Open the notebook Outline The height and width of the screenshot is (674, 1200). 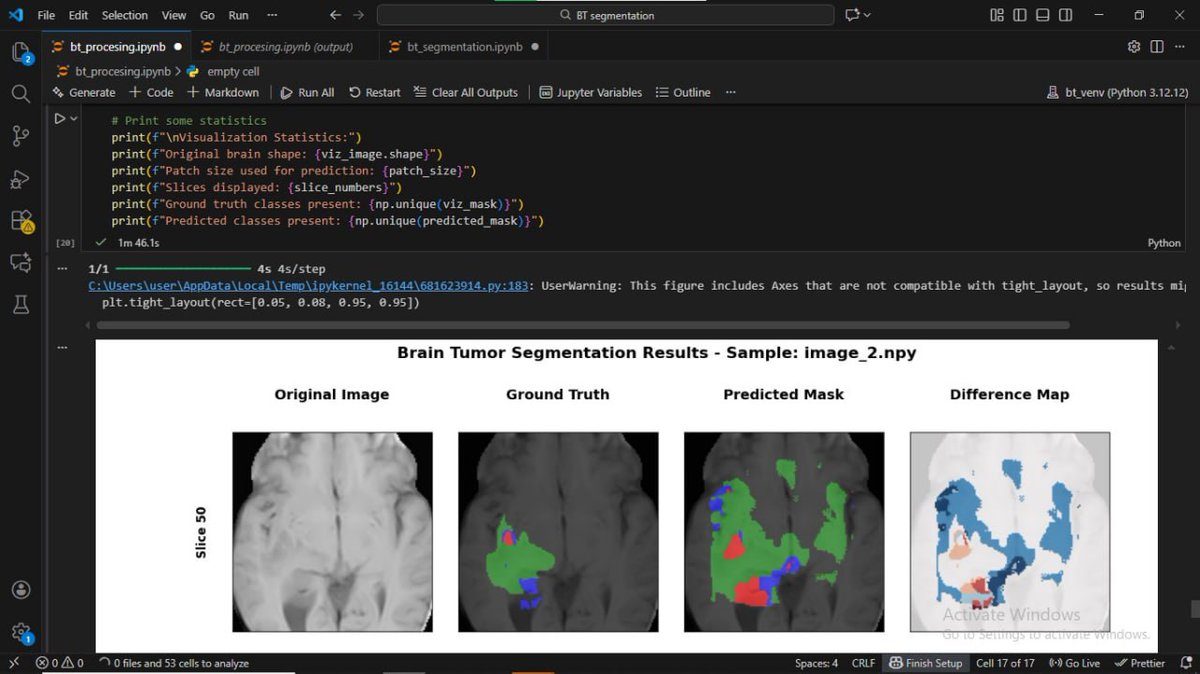(x=683, y=92)
